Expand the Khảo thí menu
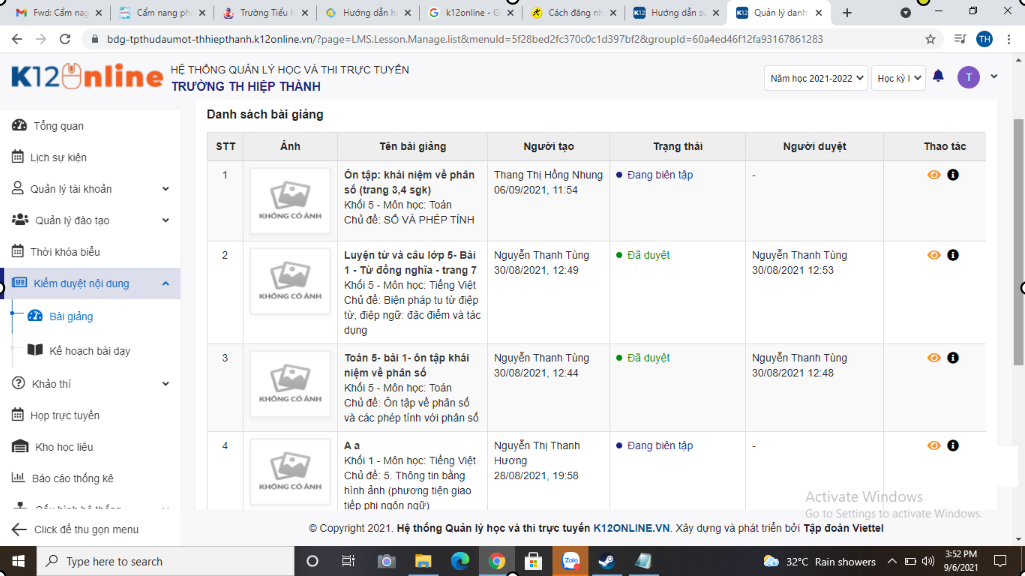1025x576 pixels. [x=90, y=384]
